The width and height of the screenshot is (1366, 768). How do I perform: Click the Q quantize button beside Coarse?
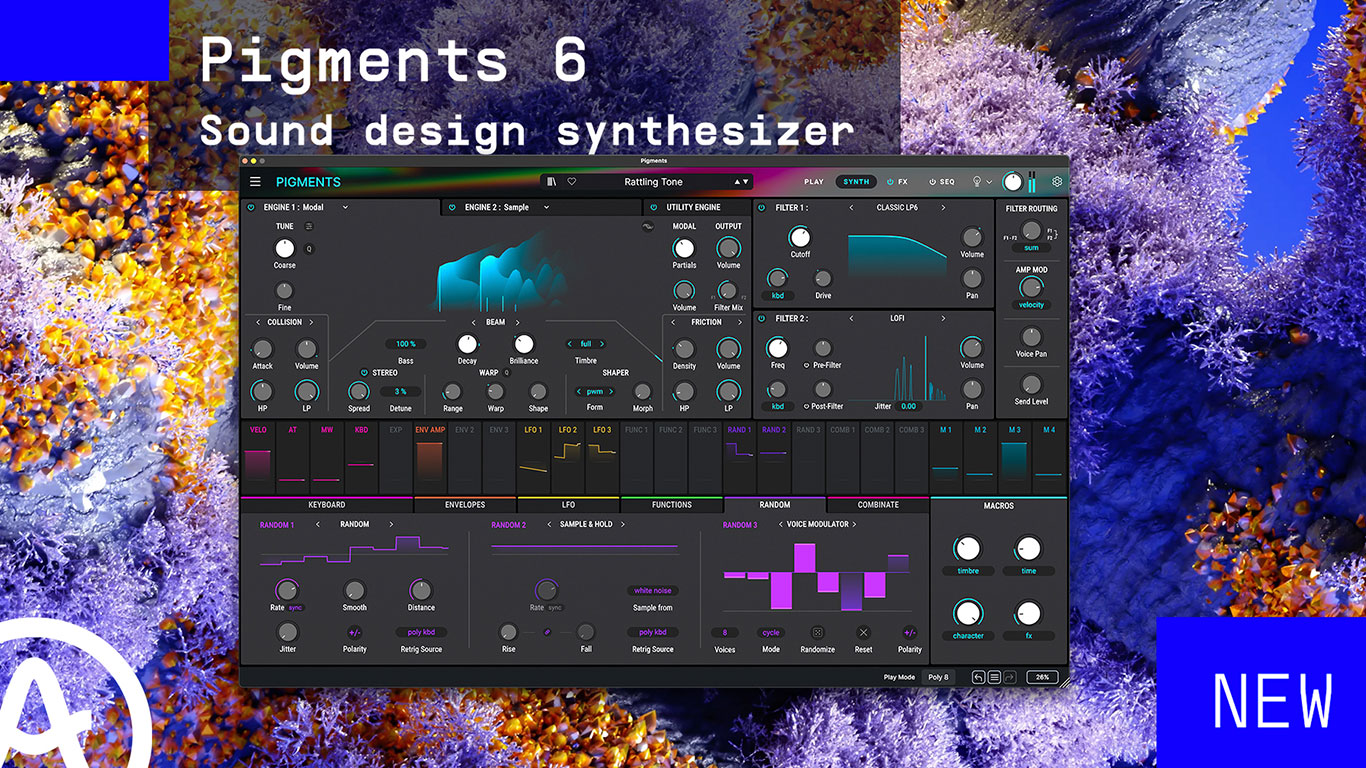(x=309, y=249)
